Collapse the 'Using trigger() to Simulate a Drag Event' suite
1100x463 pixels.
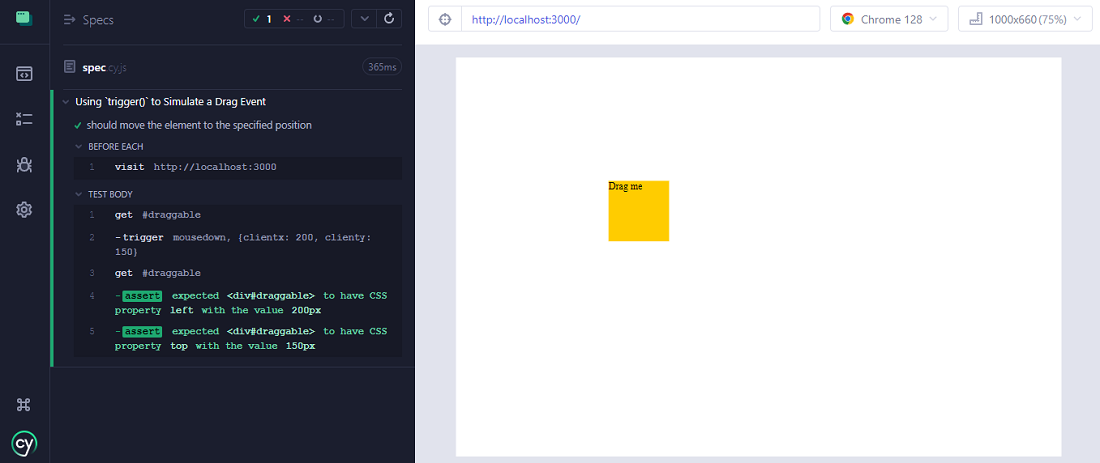pos(170,102)
